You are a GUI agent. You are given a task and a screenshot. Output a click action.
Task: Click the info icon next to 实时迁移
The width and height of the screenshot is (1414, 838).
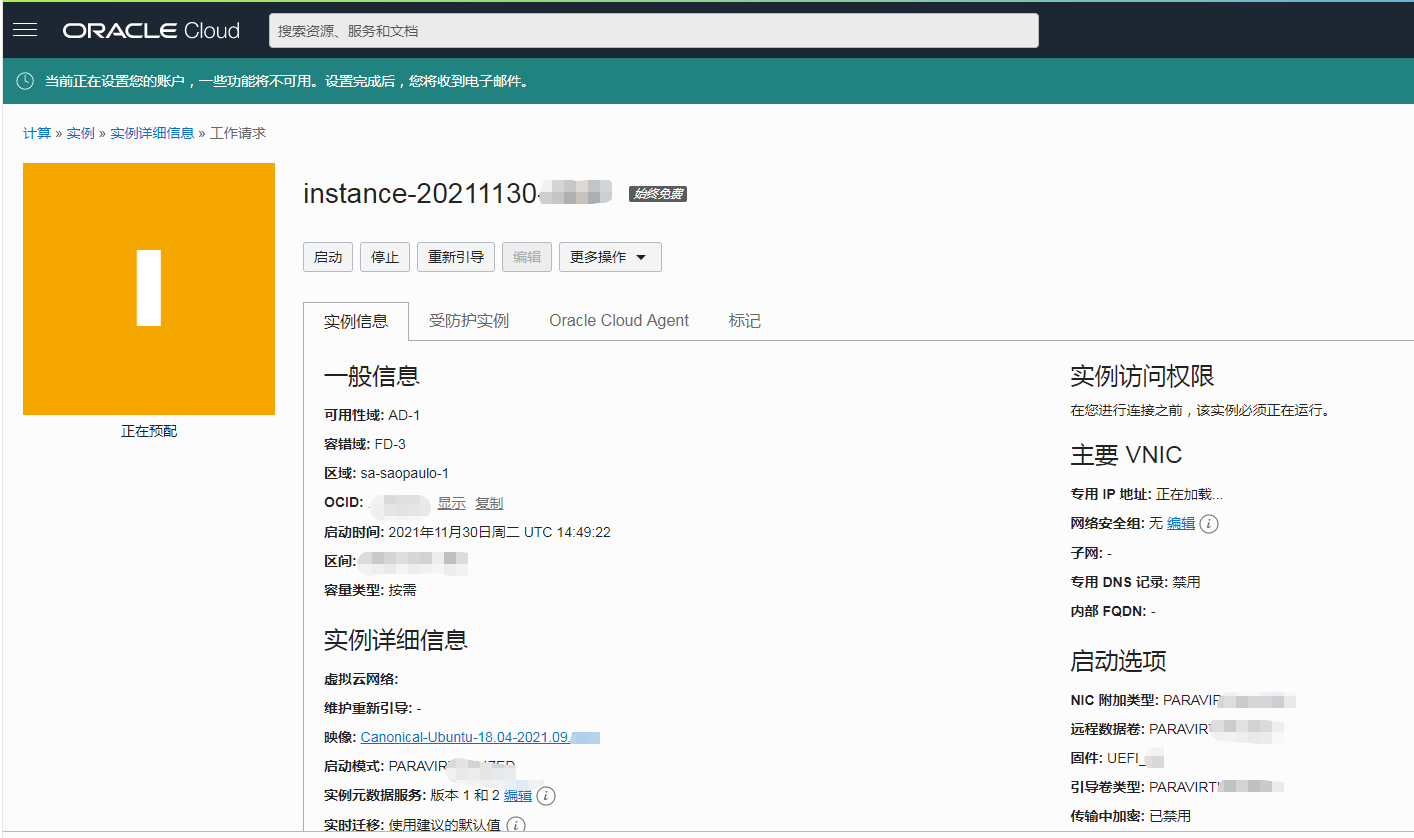coord(516,825)
